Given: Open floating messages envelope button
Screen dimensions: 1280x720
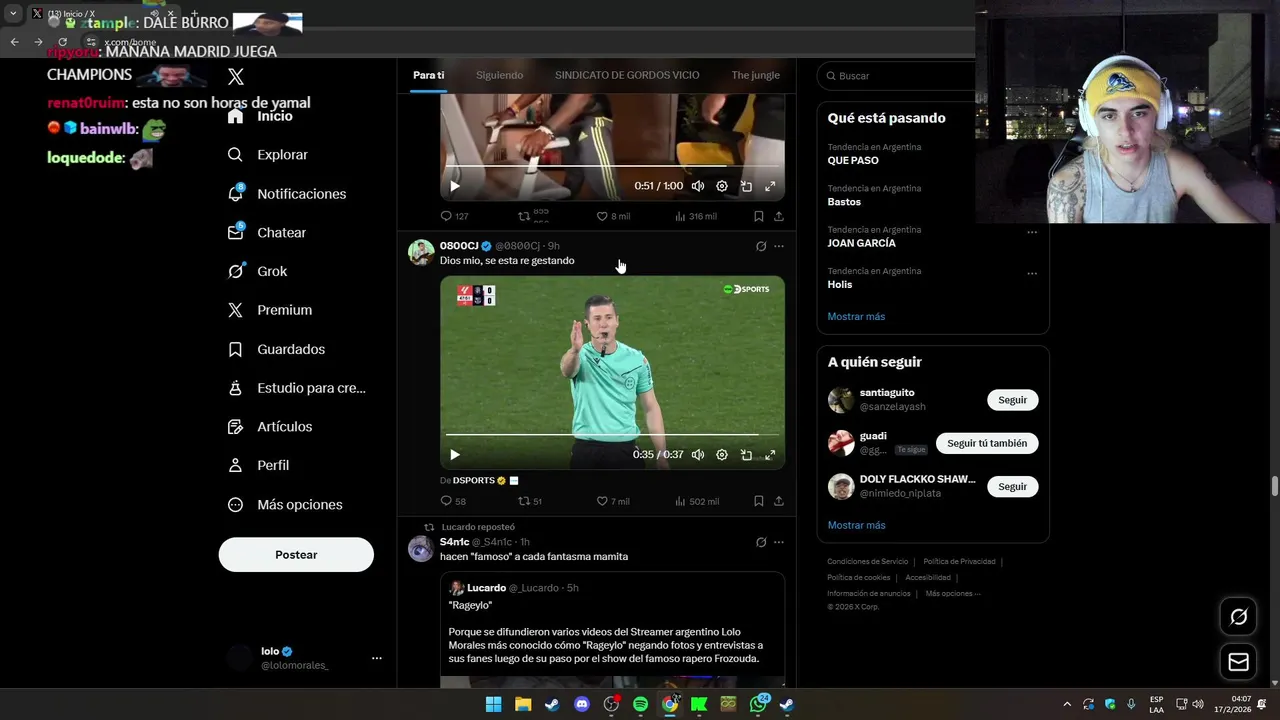Looking at the screenshot, I should pyautogui.click(x=1238, y=662).
